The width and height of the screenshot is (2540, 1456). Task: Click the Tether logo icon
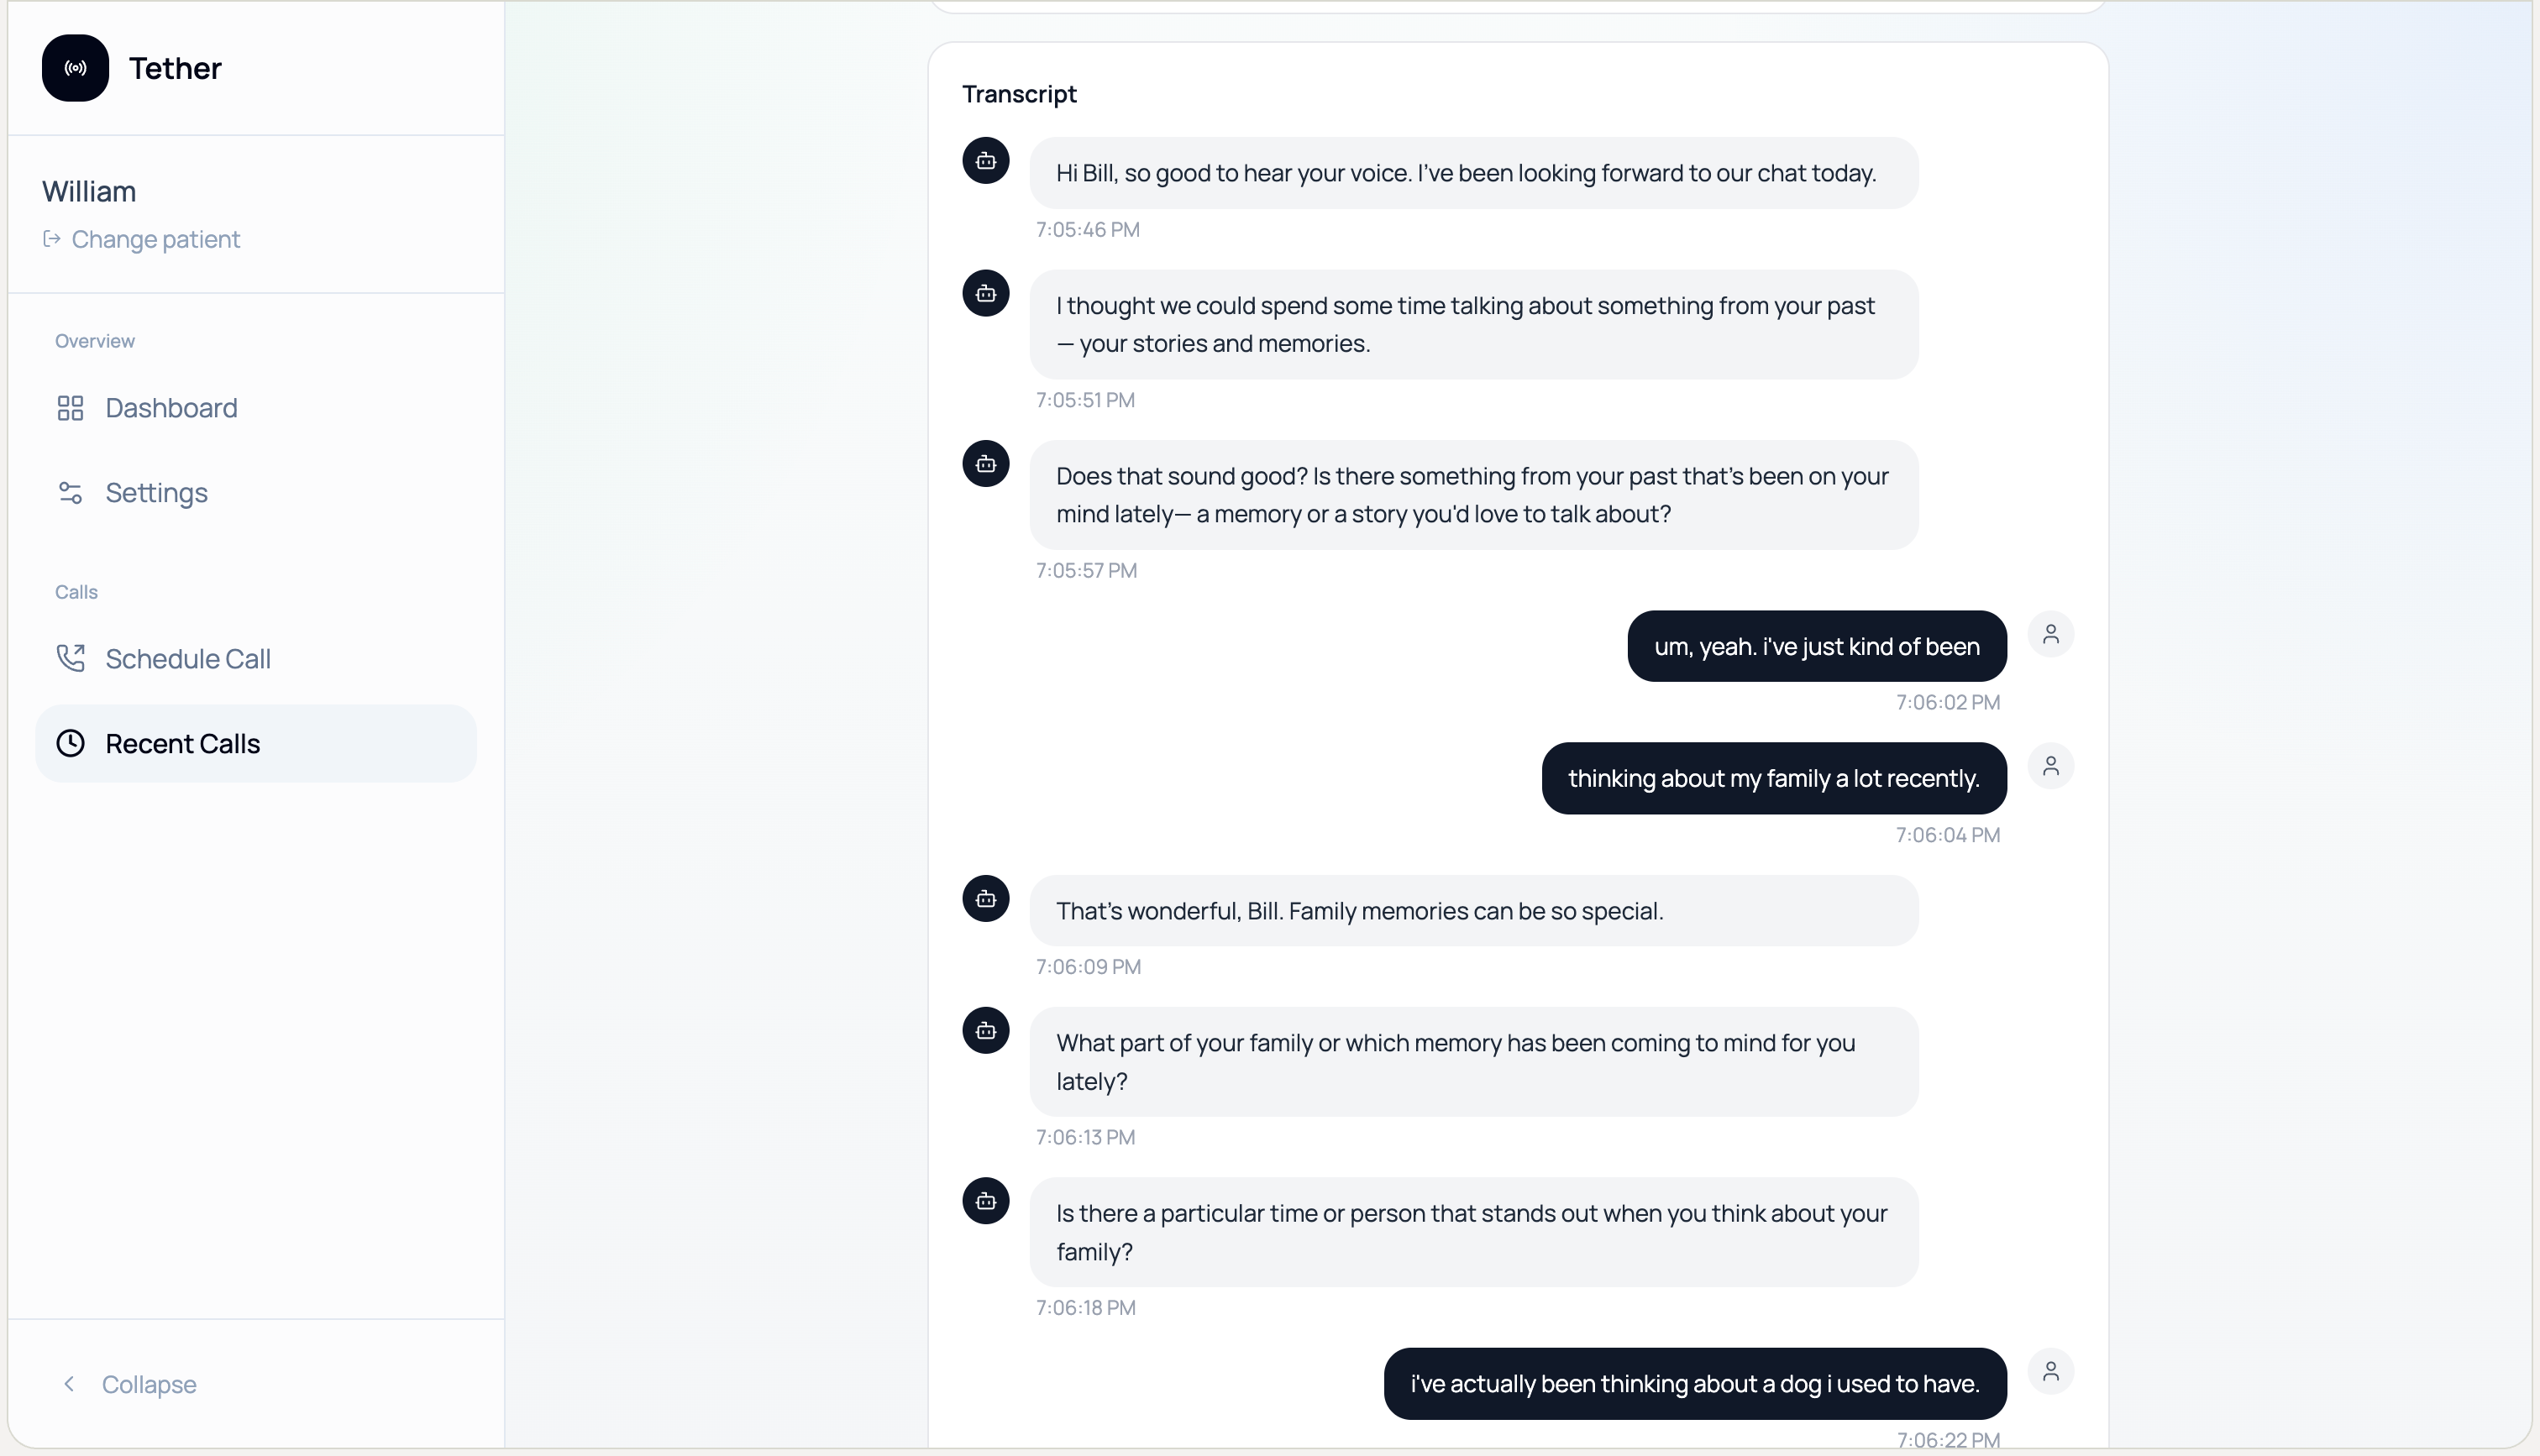75,68
